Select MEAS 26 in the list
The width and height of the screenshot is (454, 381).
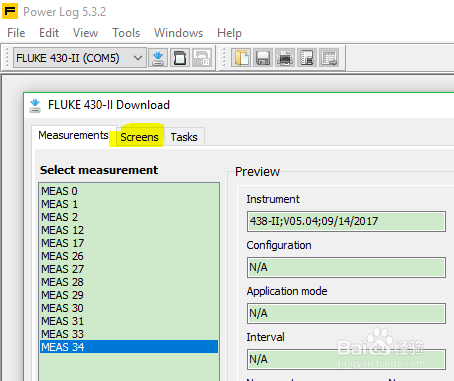129,256
